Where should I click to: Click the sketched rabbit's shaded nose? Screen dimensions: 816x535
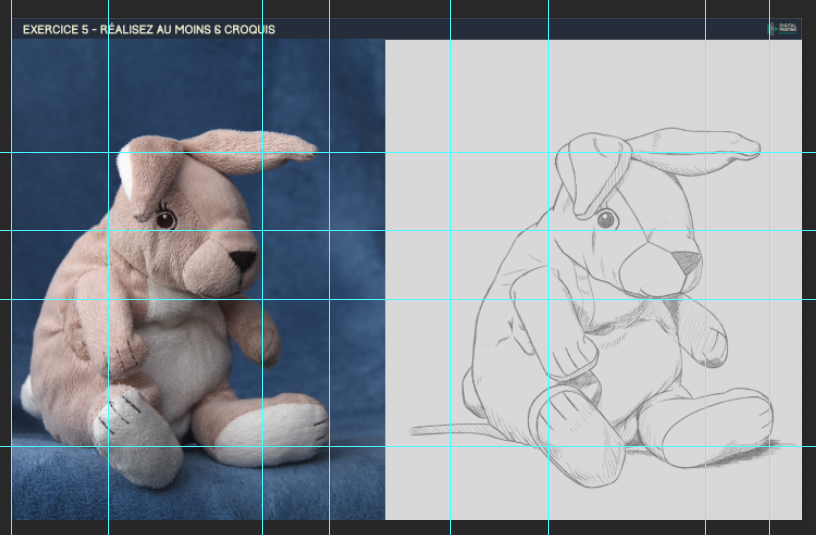coord(686,263)
